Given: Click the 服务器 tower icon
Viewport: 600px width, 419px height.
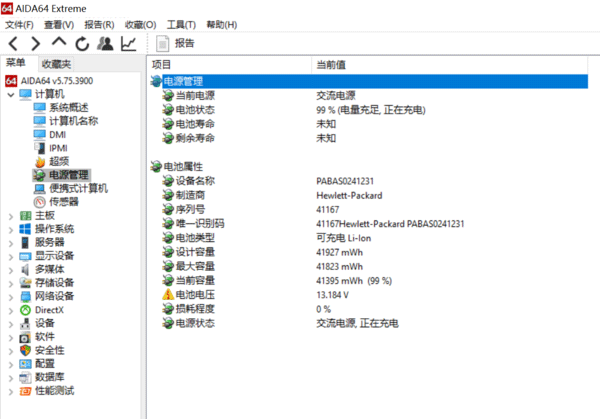Looking at the screenshot, I should (25, 243).
